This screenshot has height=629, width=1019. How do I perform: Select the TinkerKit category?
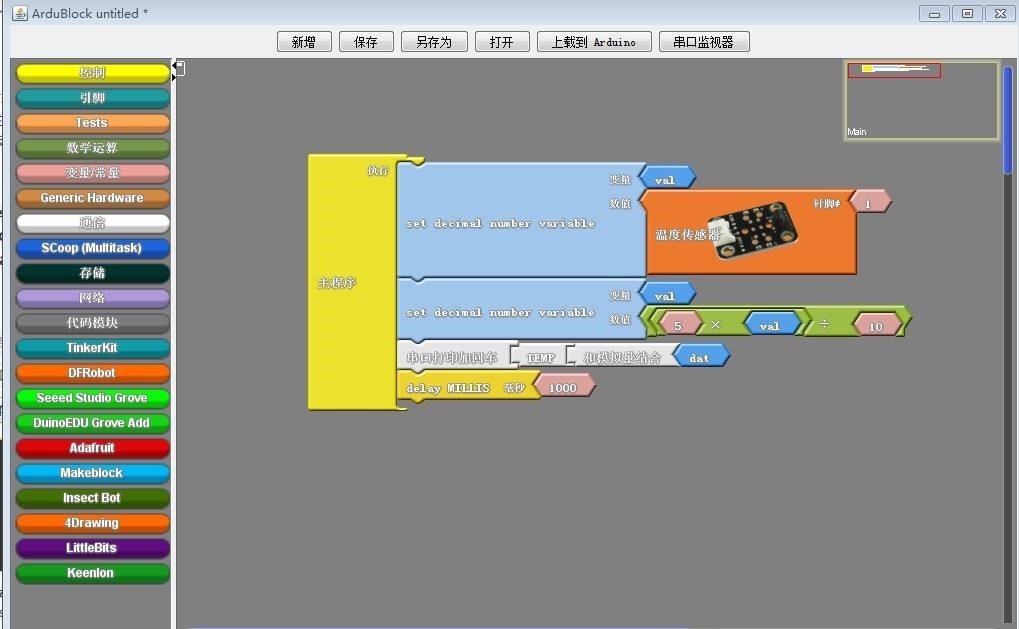(92, 348)
